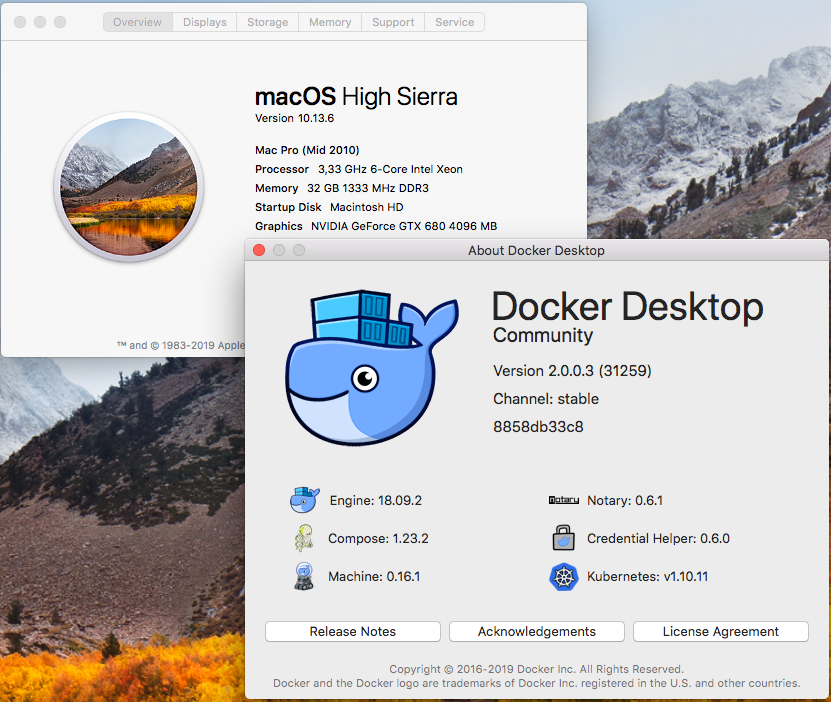Viewport: 831px width, 702px height.
Task: Click the Docker whale logo
Action: [372, 367]
